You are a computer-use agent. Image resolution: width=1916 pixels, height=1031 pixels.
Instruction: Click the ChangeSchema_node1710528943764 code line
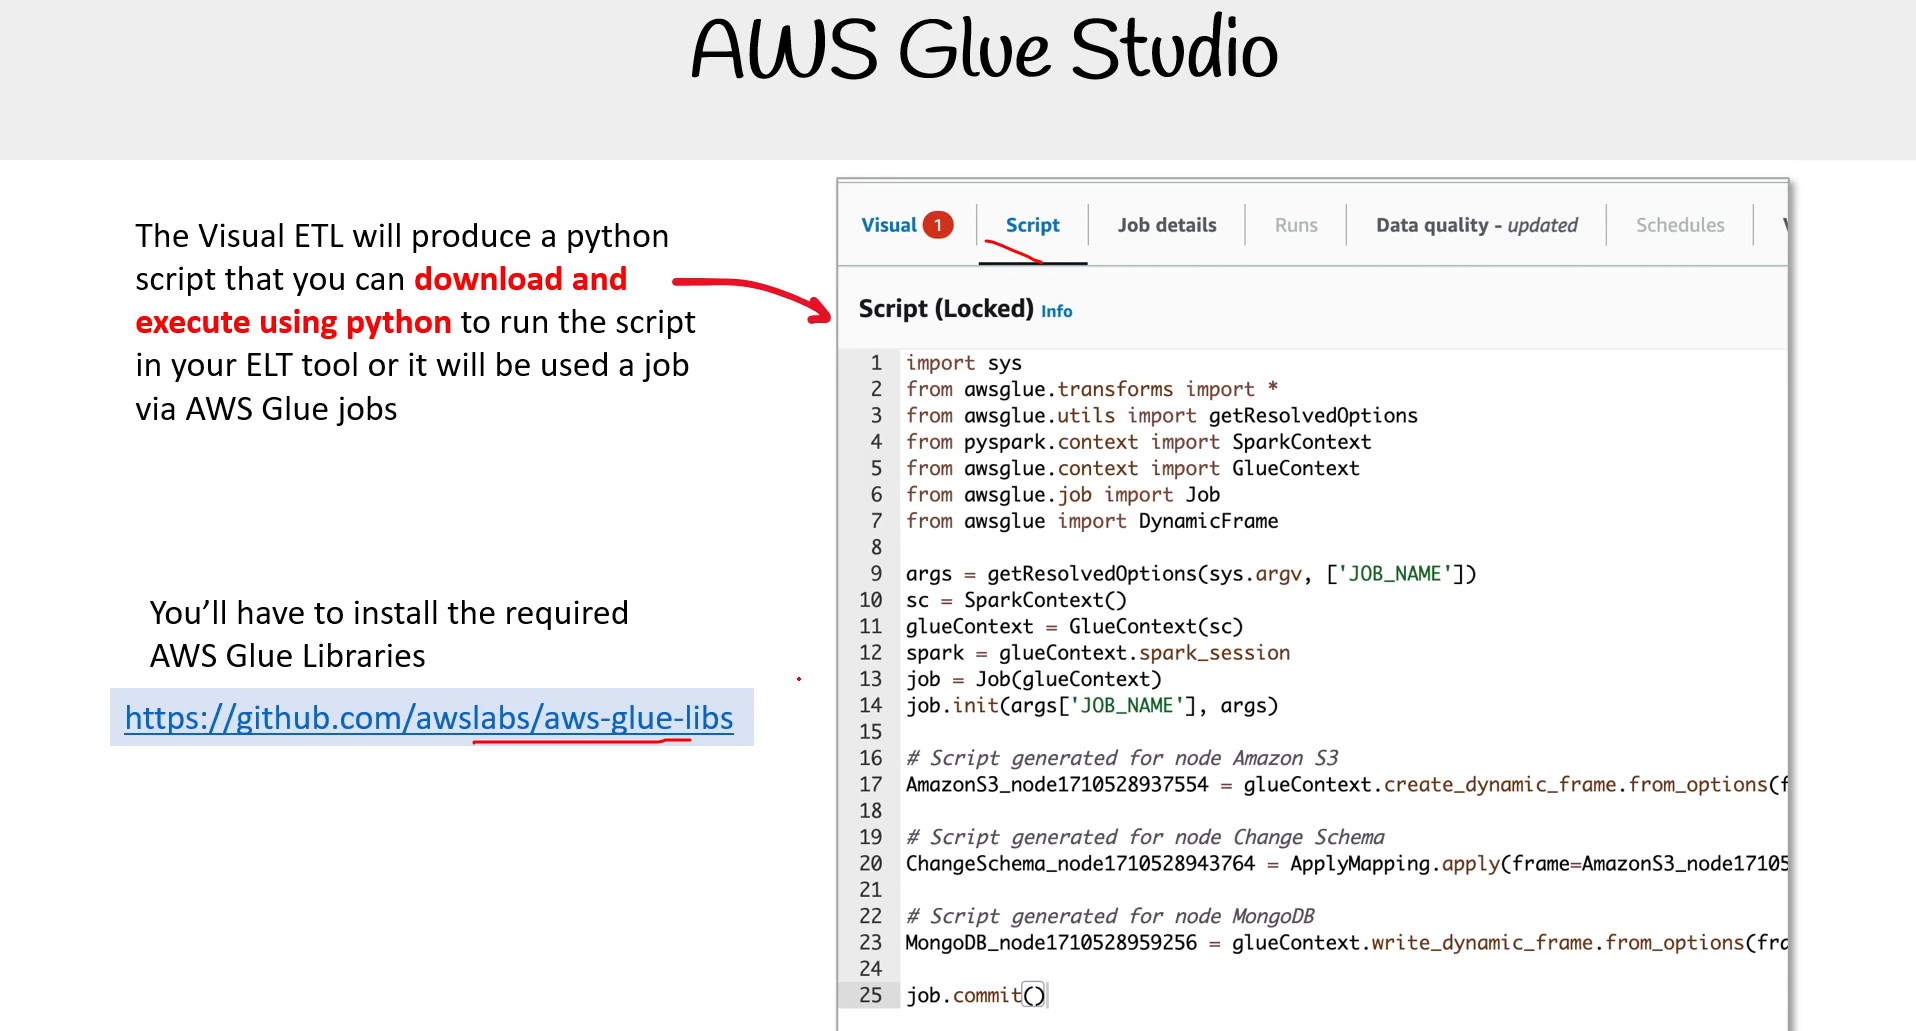(1346, 863)
